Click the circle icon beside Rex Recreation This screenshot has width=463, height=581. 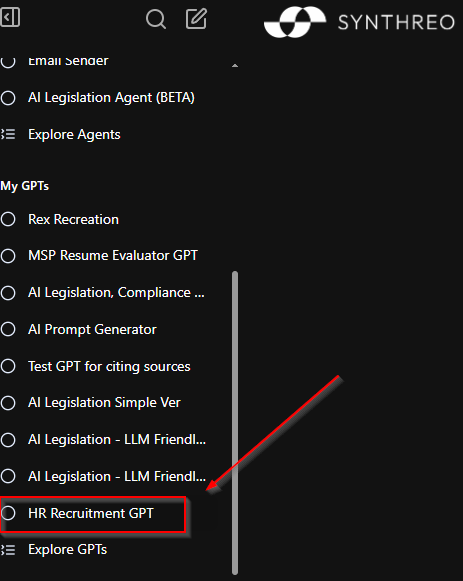[x=8, y=219]
